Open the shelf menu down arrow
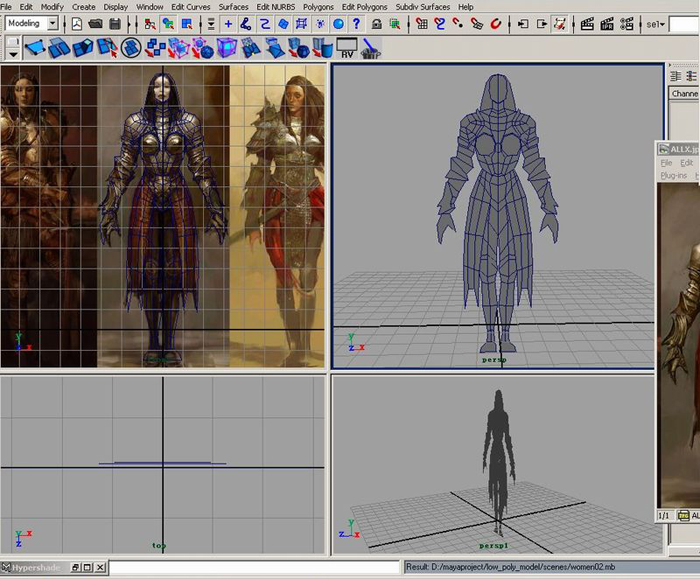 tap(13, 54)
